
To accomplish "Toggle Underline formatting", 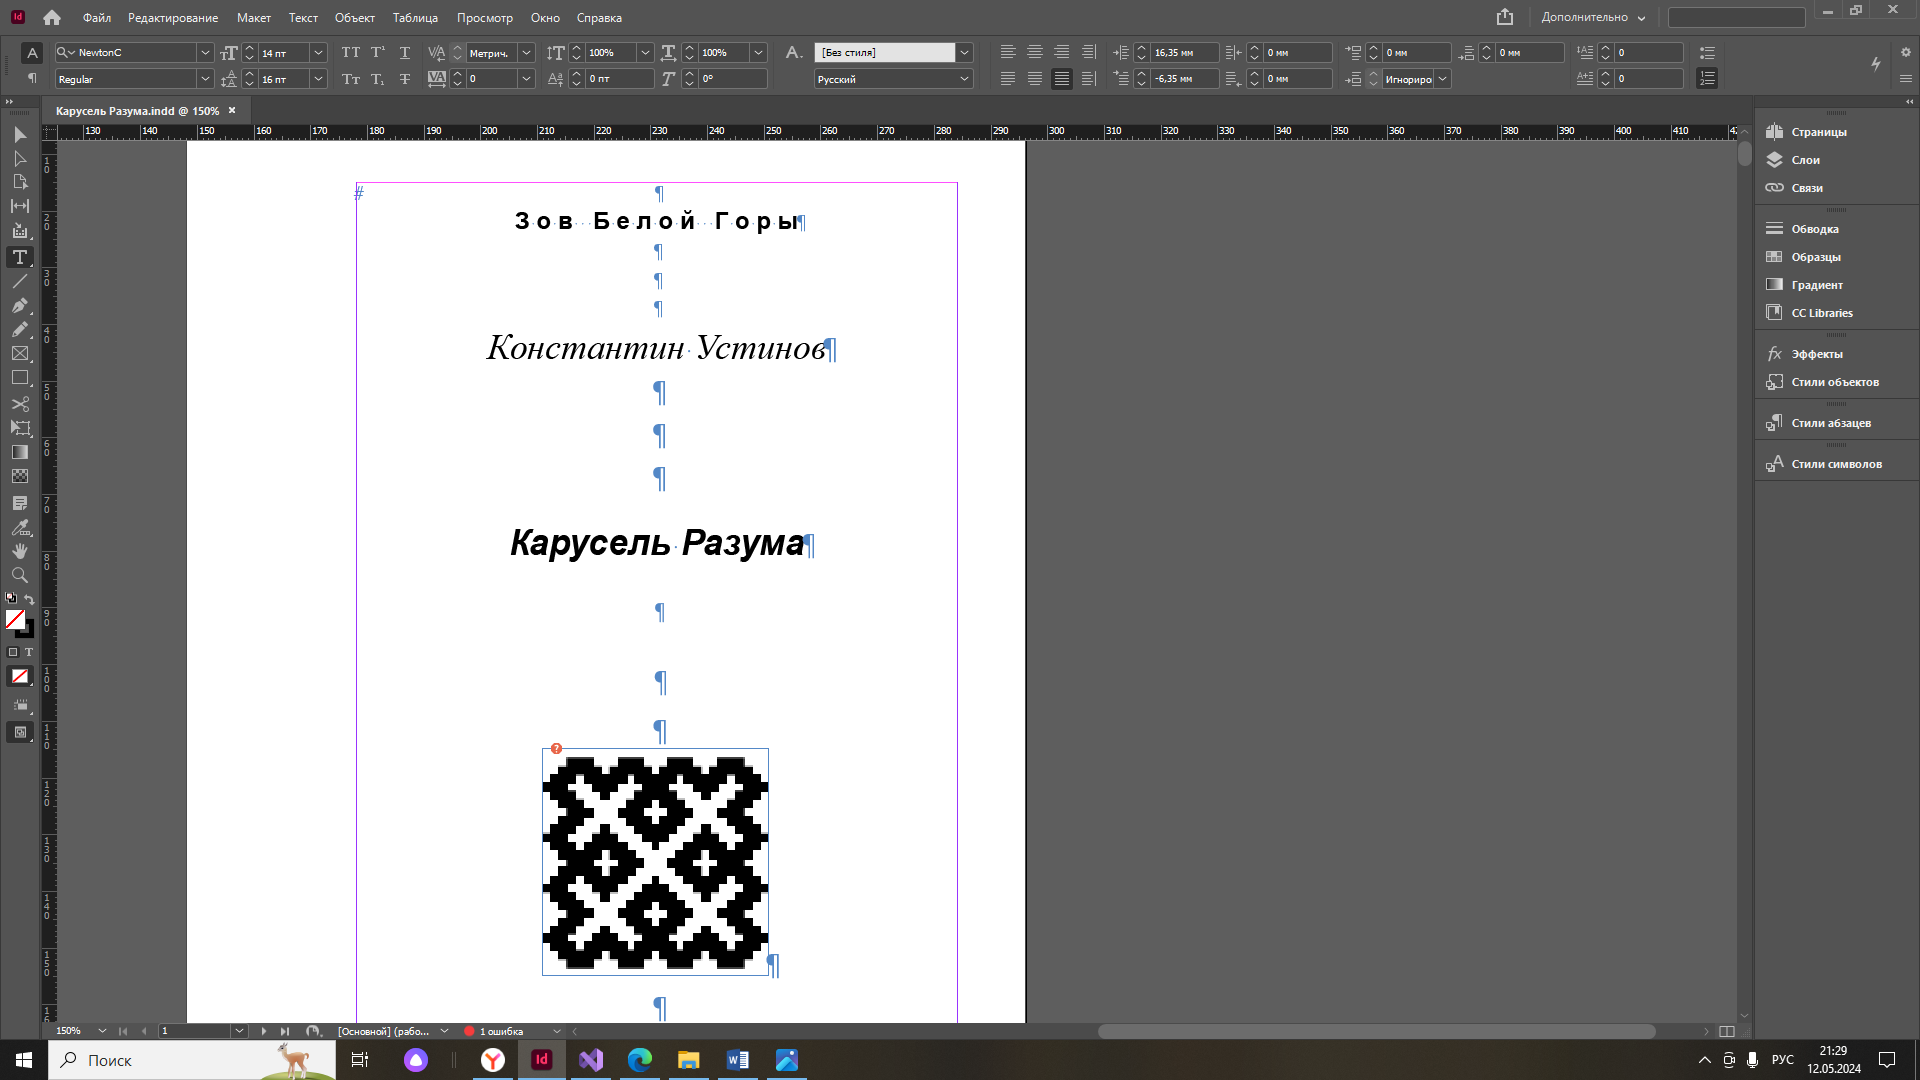I will click(x=404, y=52).
